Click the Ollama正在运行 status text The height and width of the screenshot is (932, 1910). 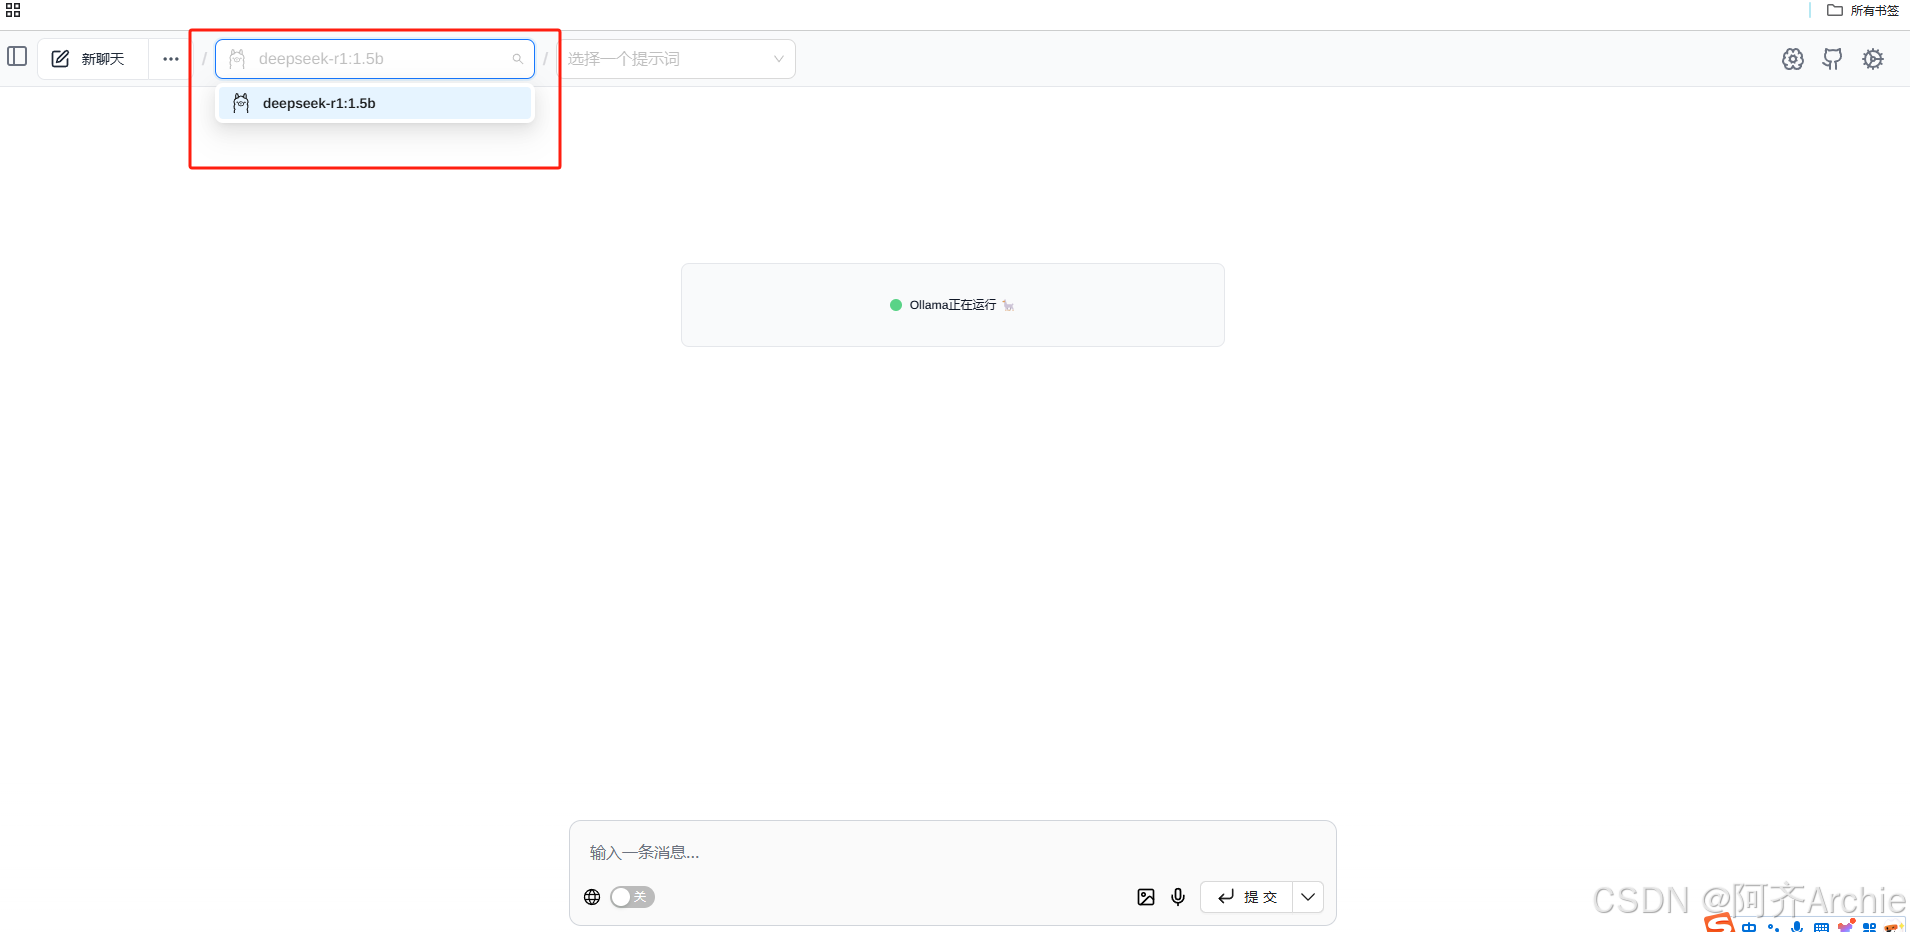coord(952,305)
